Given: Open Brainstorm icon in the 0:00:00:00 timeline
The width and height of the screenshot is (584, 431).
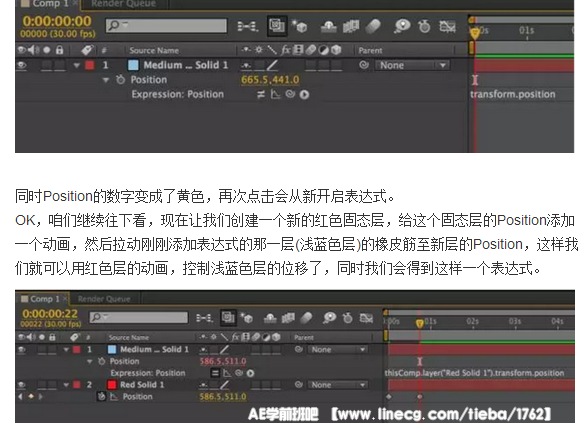Looking at the screenshot, I should coord(402,26).
